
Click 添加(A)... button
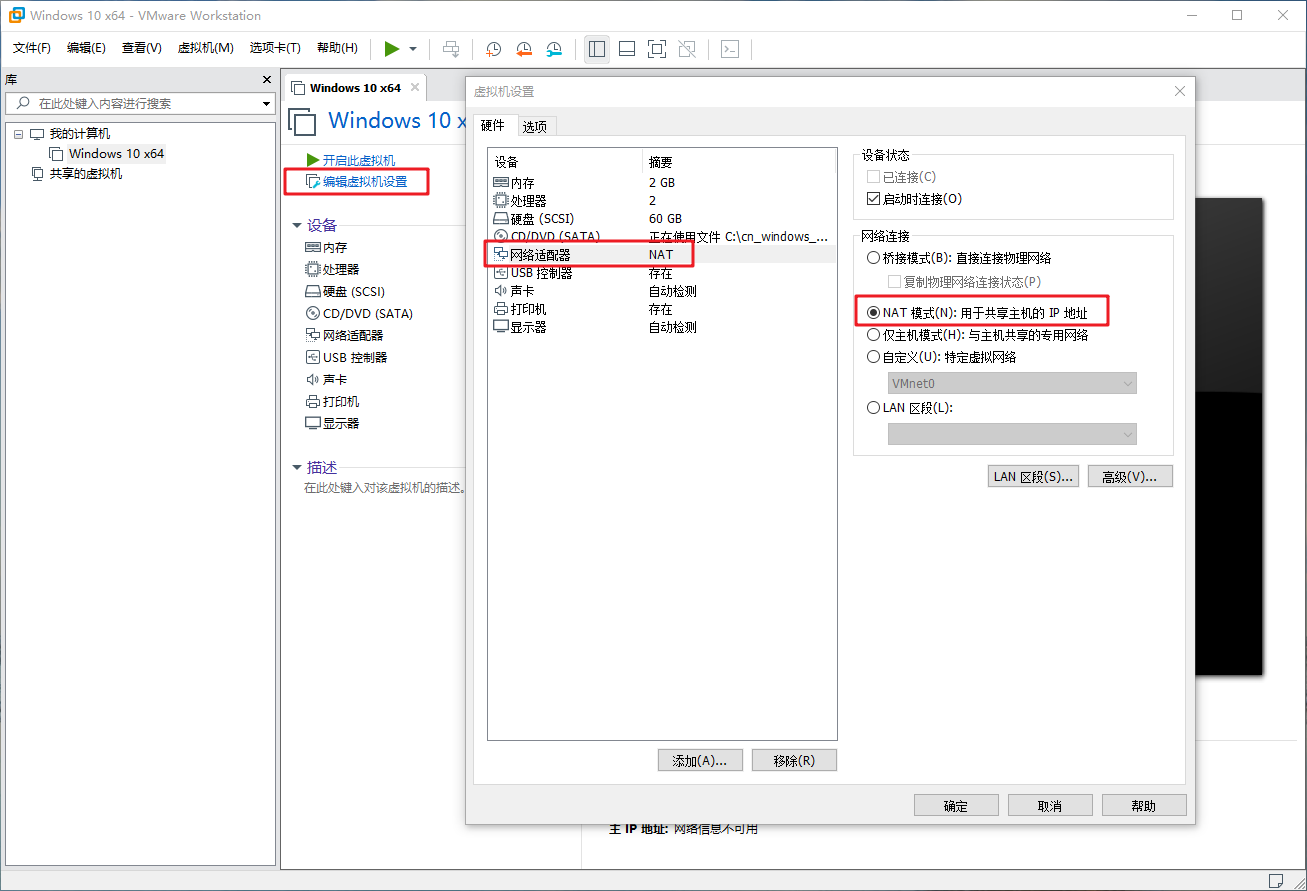pos(700,761)
